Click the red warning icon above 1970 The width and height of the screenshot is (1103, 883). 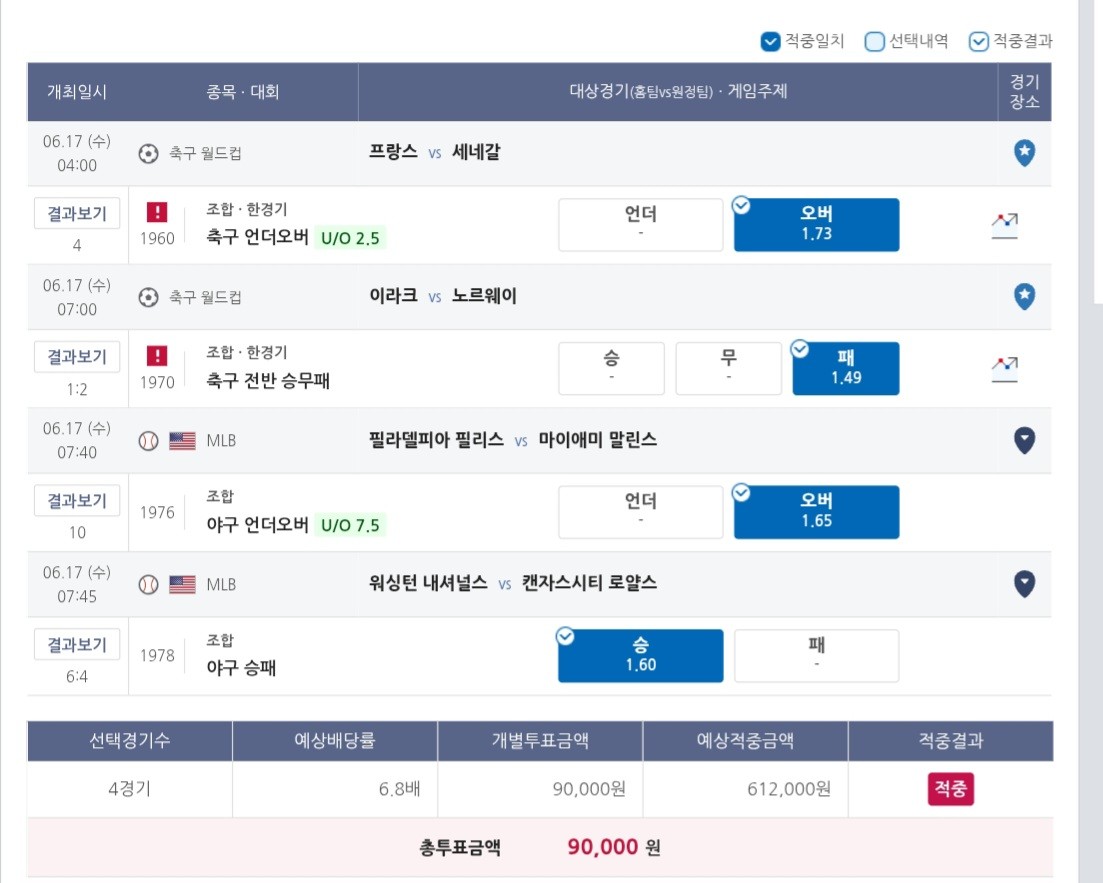click(x=157, y=355)
